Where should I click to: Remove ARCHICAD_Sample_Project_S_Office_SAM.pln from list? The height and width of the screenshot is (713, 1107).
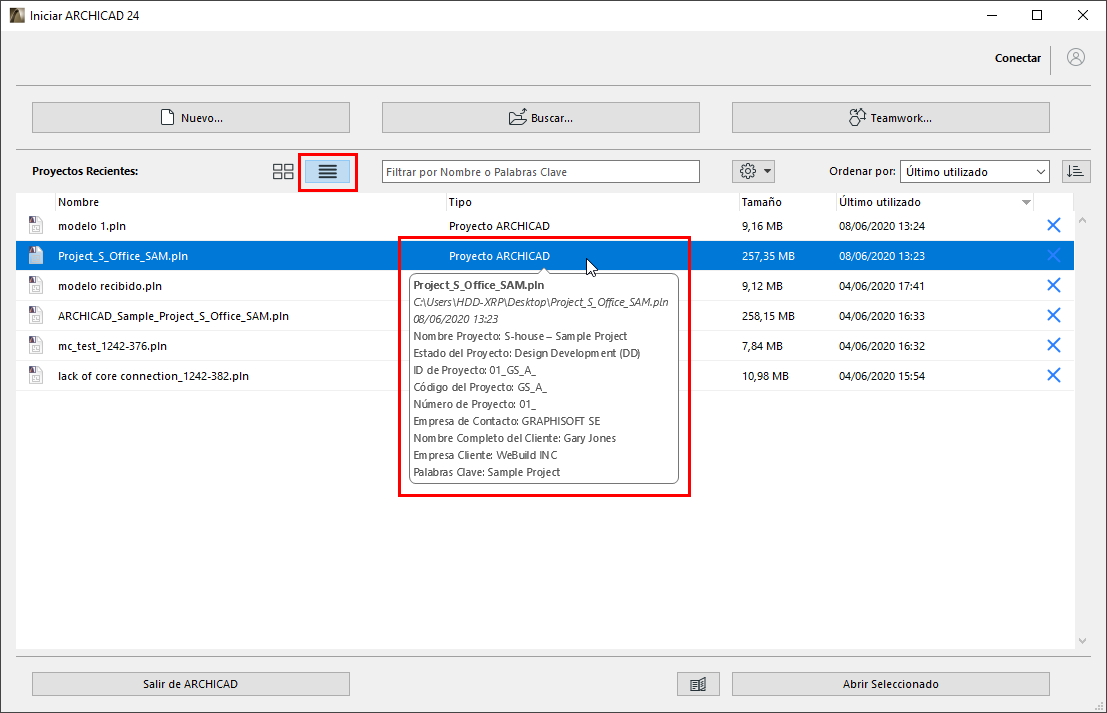click(1053, 315)
